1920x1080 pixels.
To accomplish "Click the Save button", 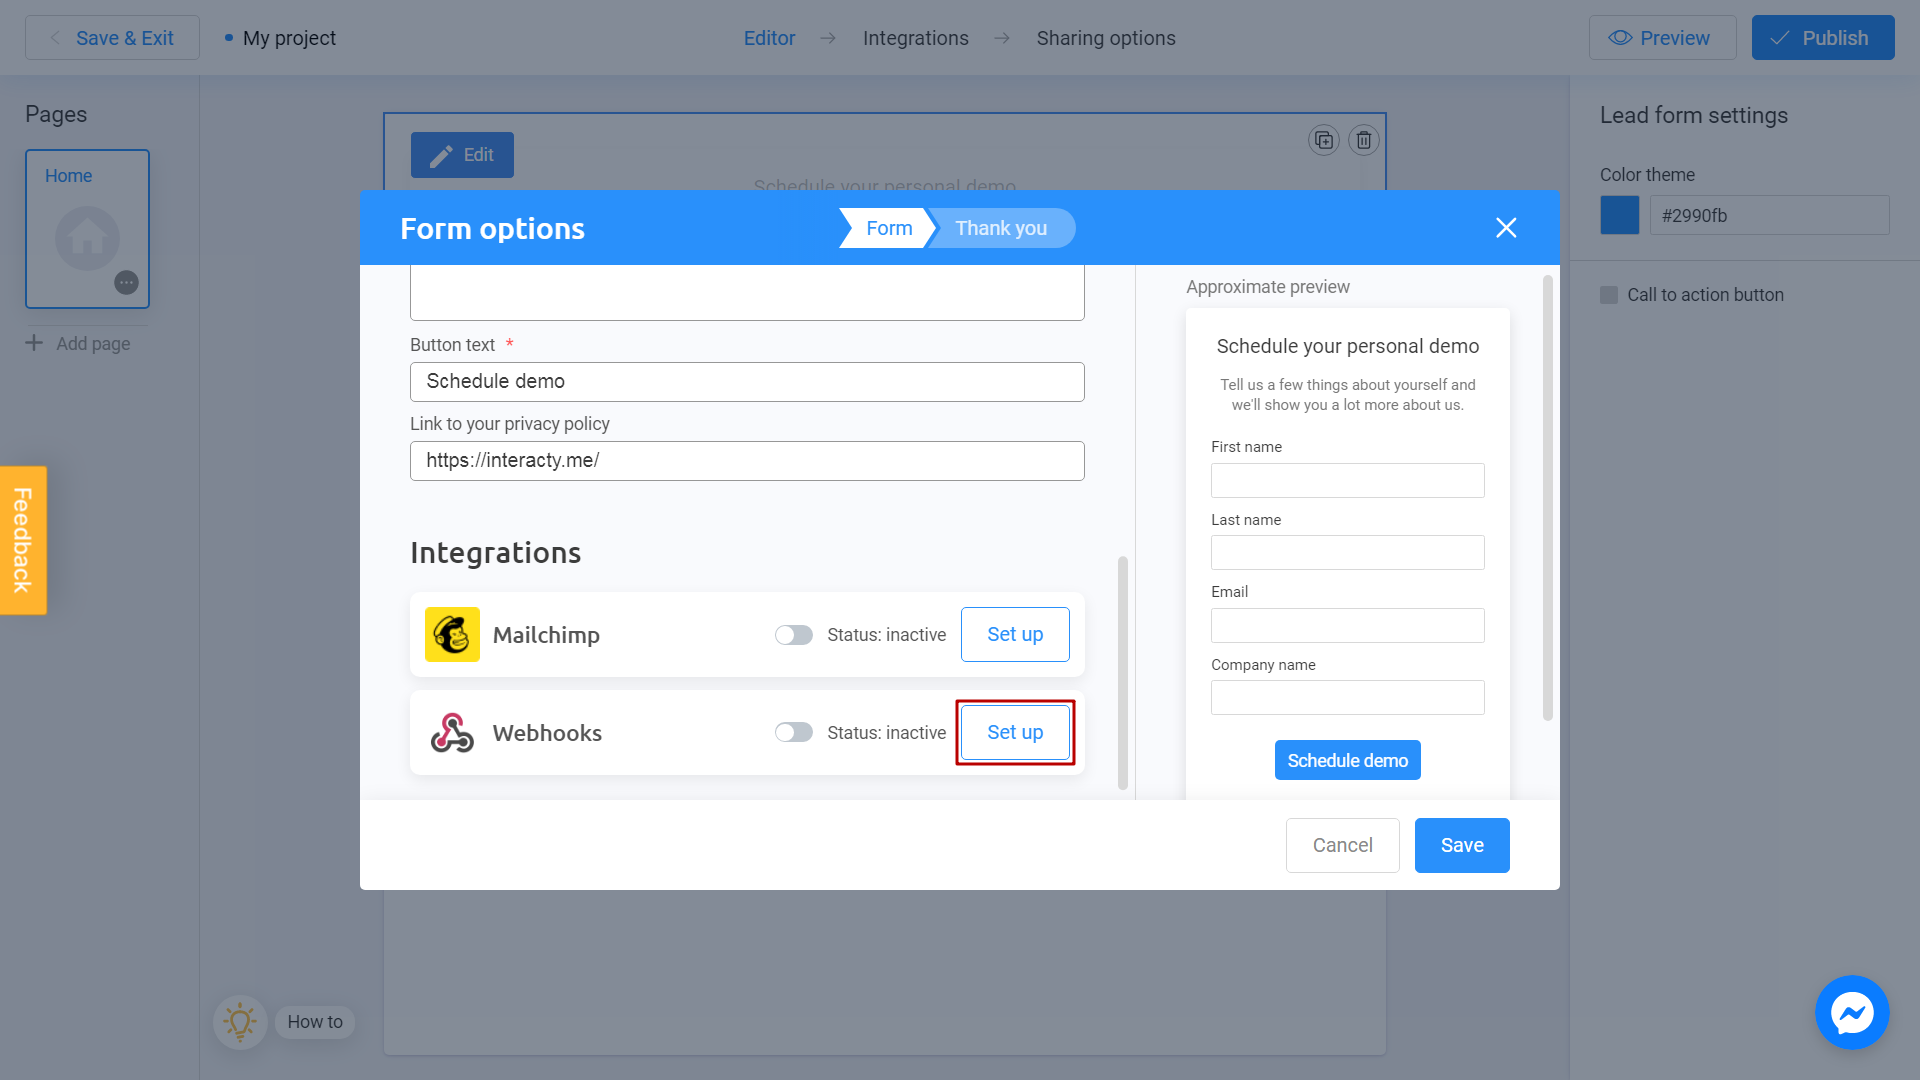I will 1461,845.
